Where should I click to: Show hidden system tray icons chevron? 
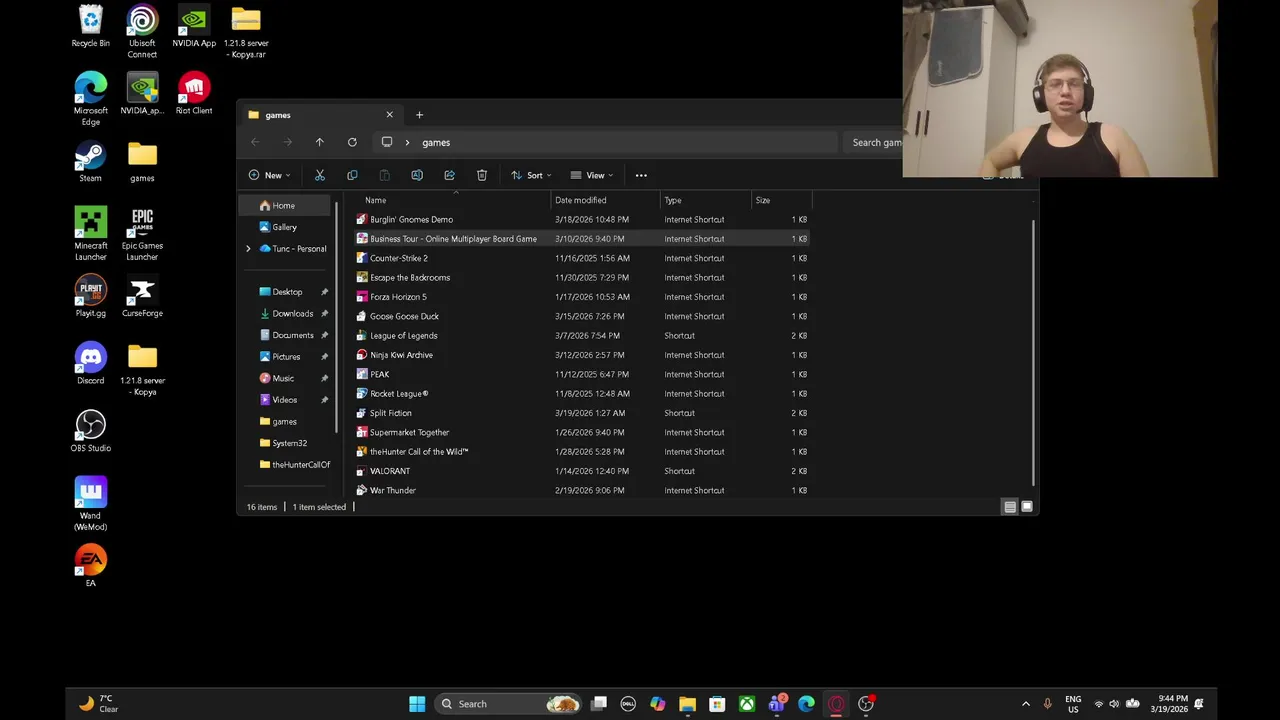point(1025,704)
